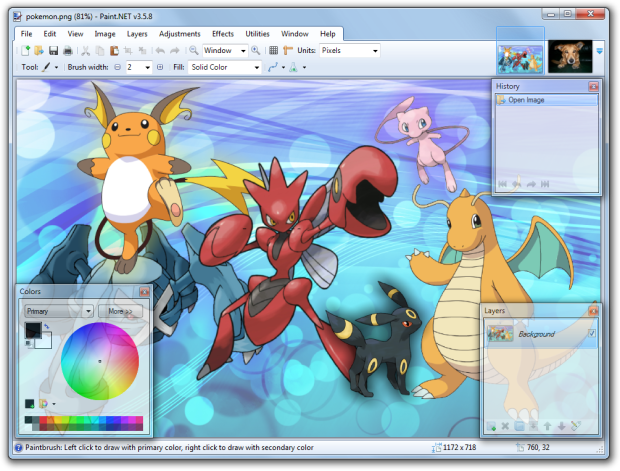Viewport: 620px width, 471px height.
Task: Click the Open file folder icon
Action: click(x=39, y=50)
